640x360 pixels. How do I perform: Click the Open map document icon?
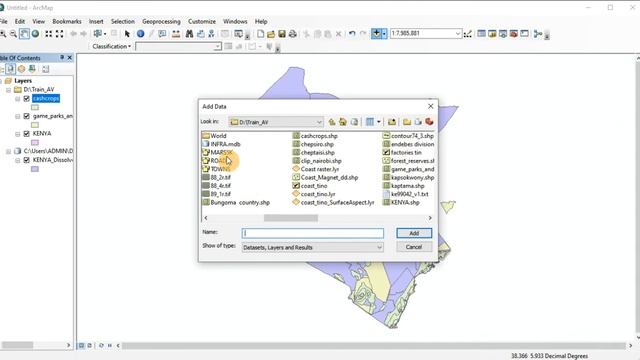coord(271,34)
